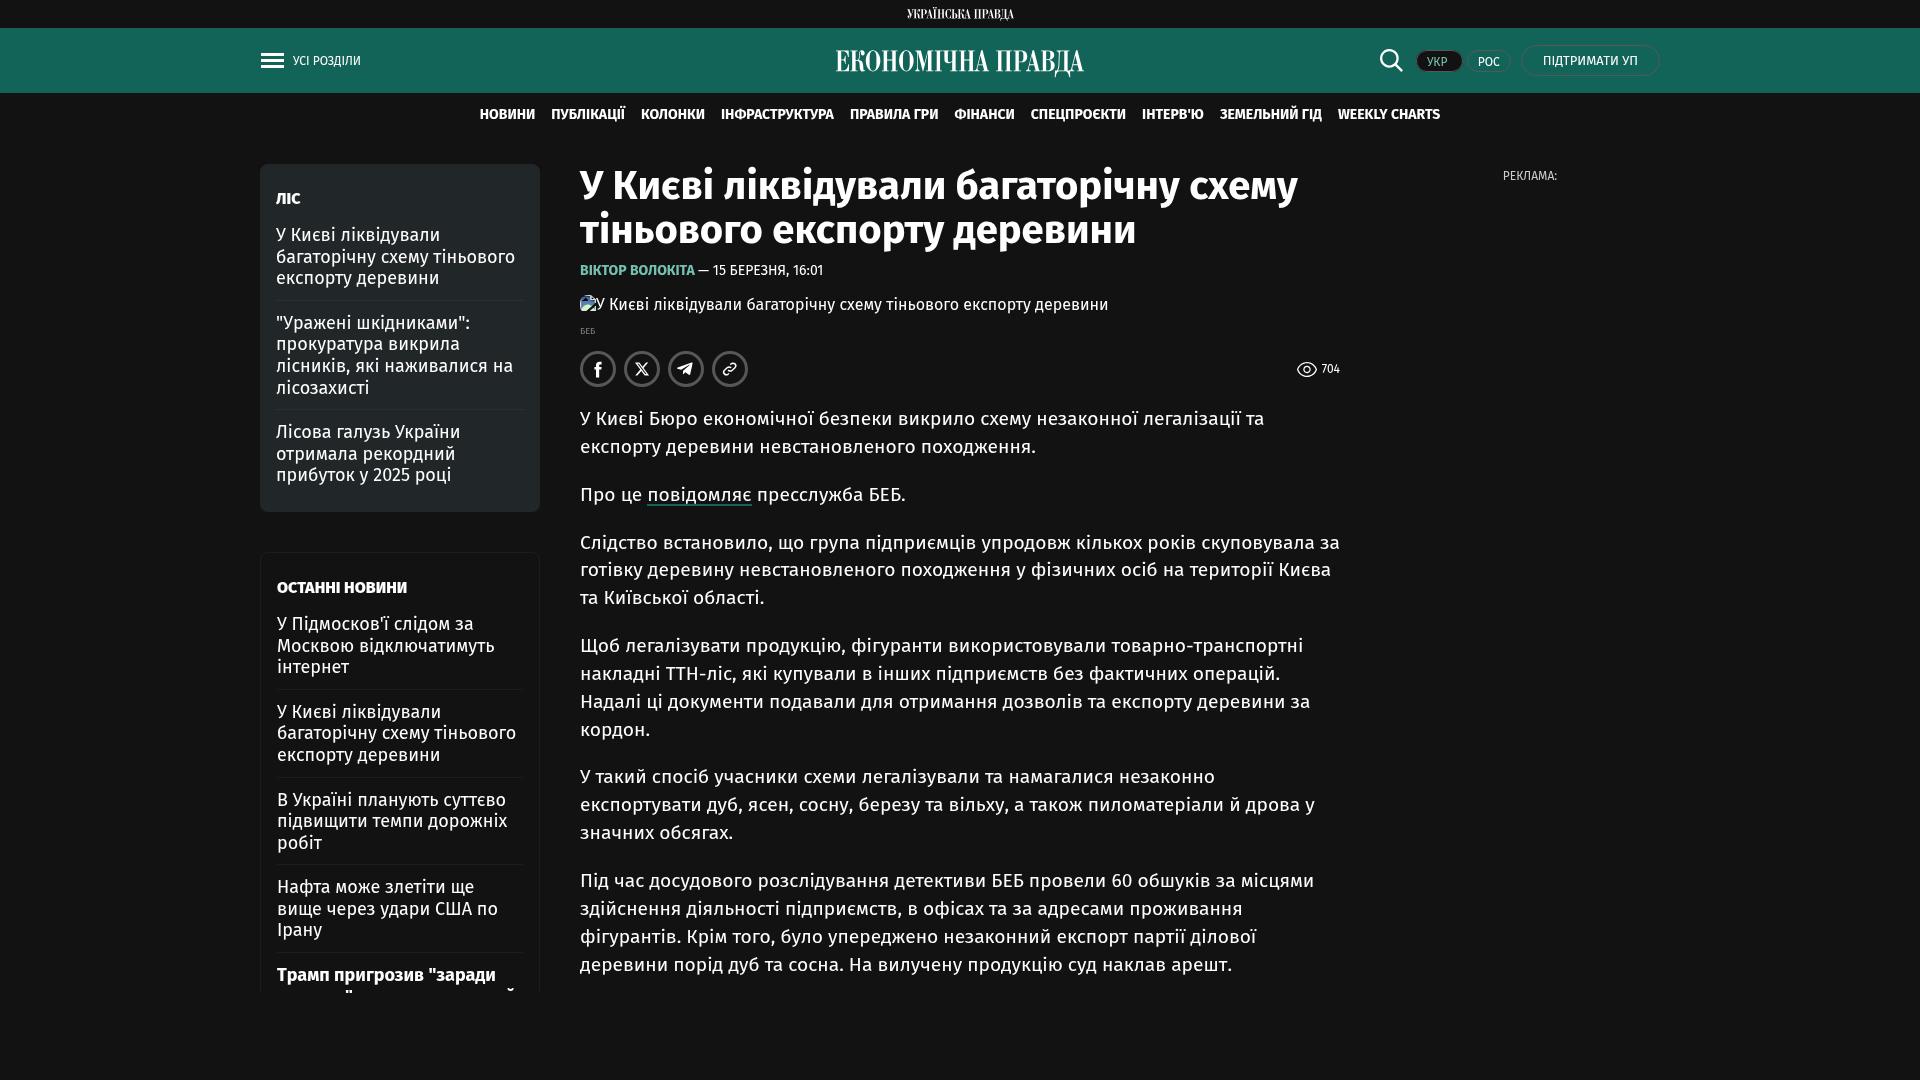Follow the повідомляє hyperlink

(x=699, y=495)
